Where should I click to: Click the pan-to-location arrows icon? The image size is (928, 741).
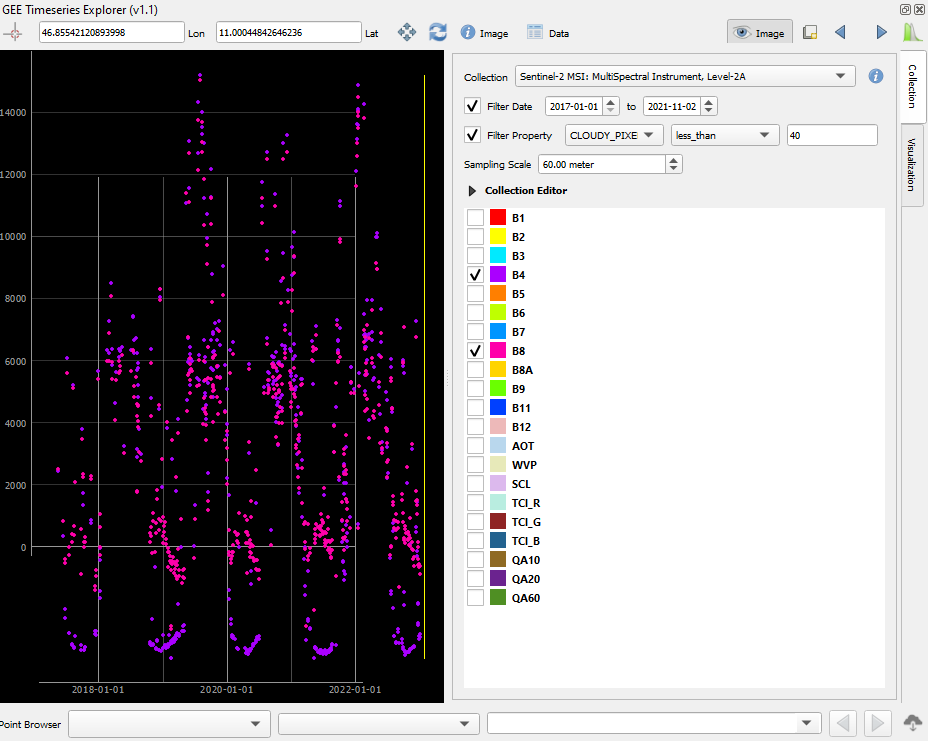pyautogui.click(x=407, y=33)
